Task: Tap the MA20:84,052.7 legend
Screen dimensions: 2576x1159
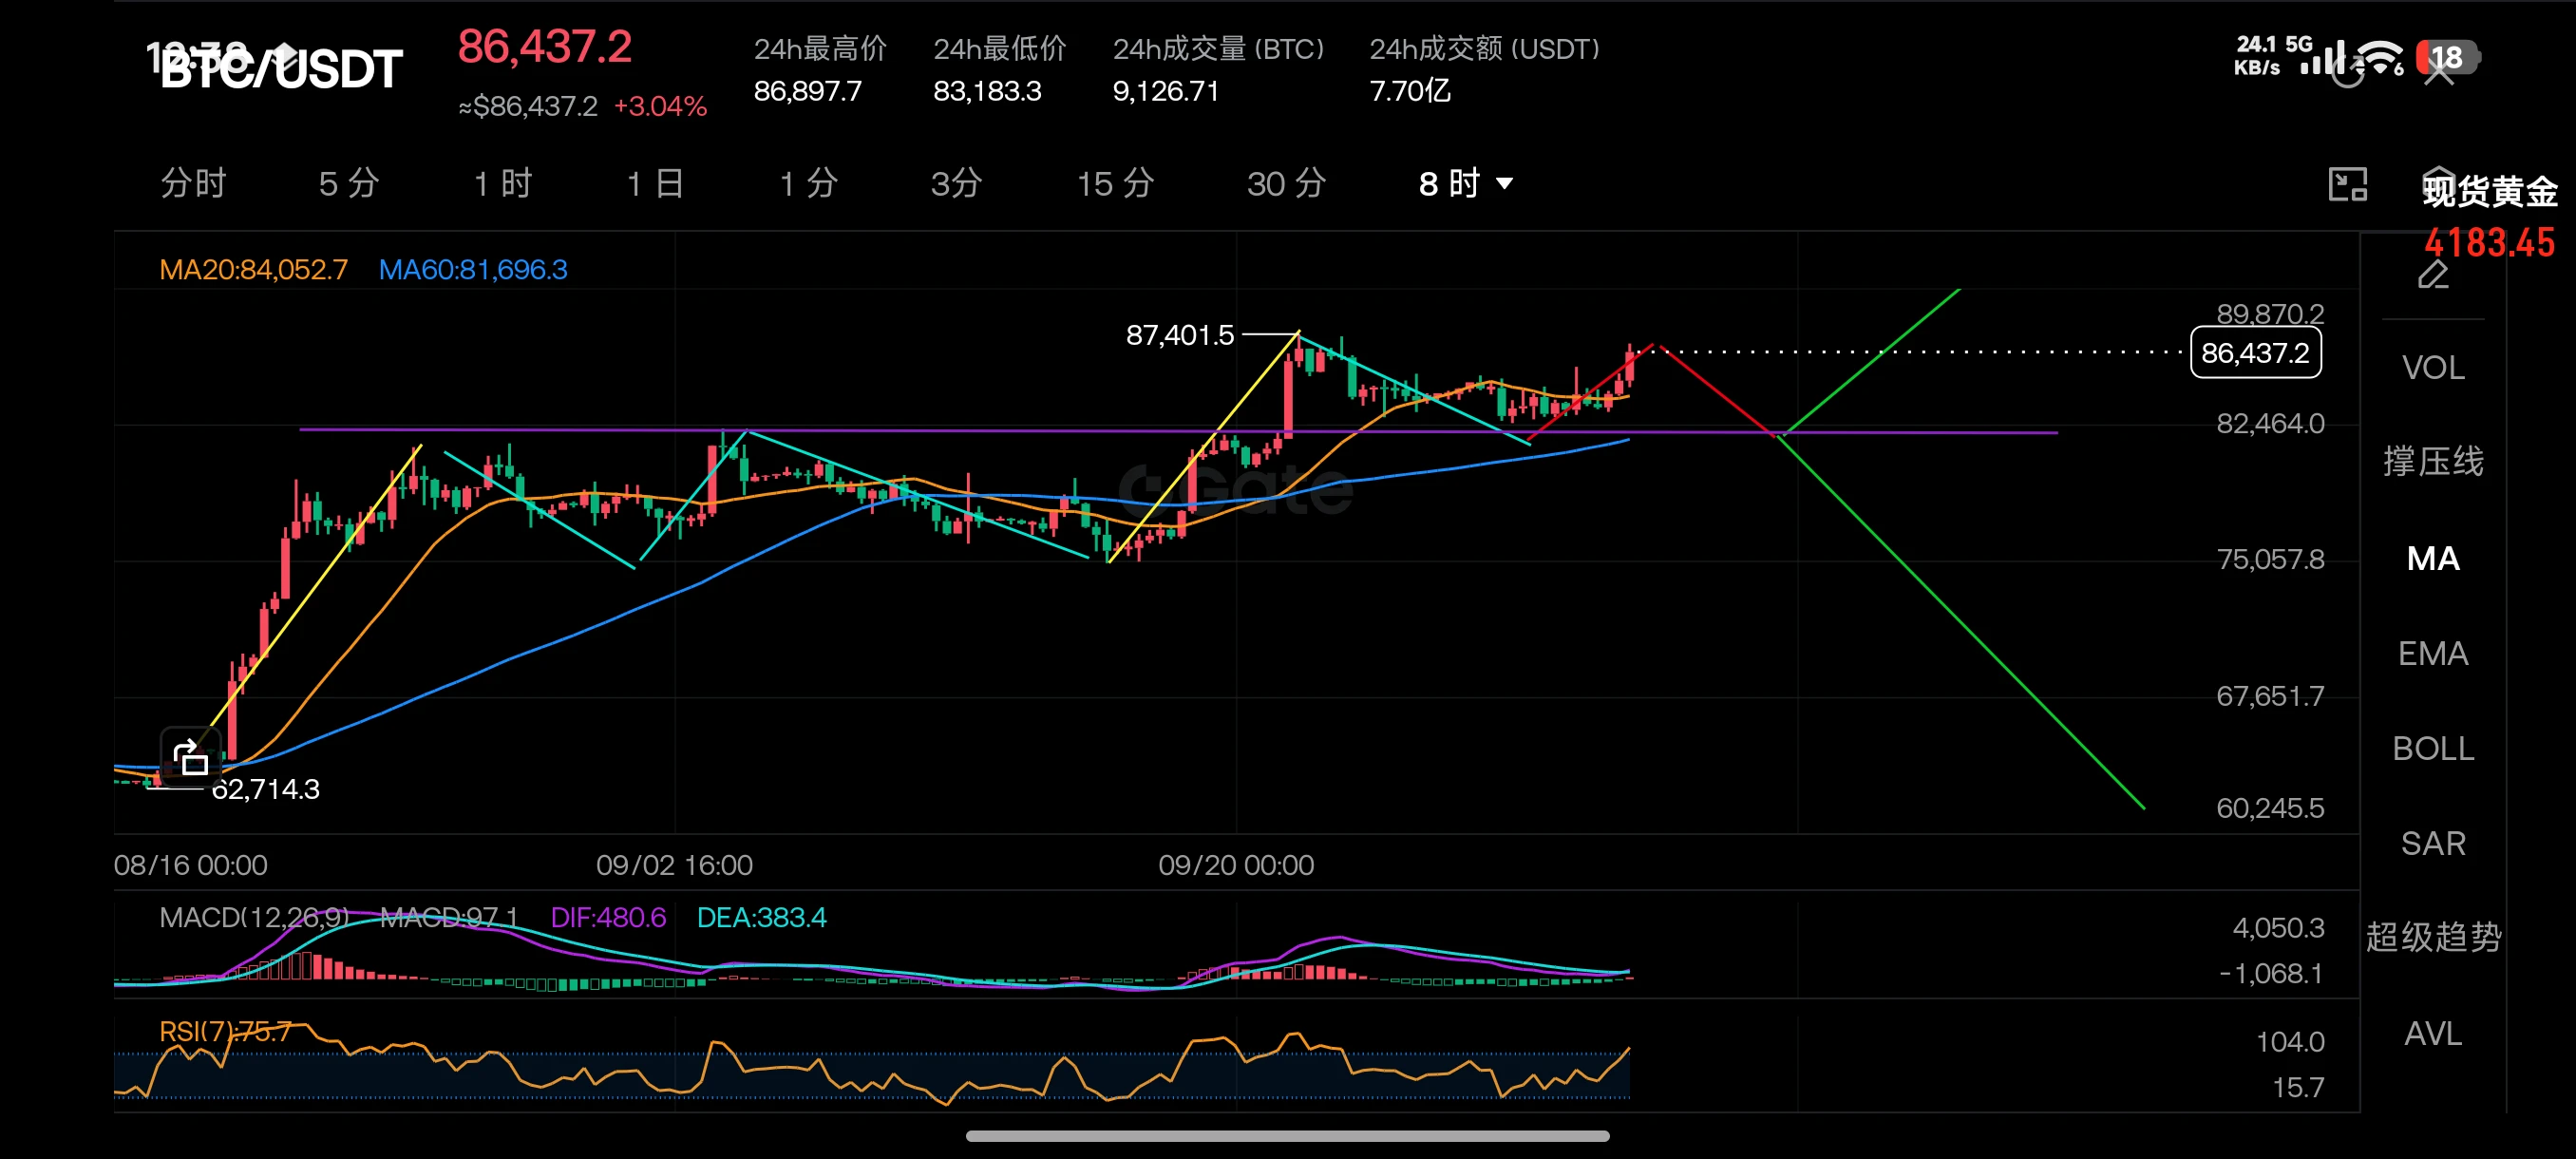Action: pyautogui.click(x=254, y=269)
